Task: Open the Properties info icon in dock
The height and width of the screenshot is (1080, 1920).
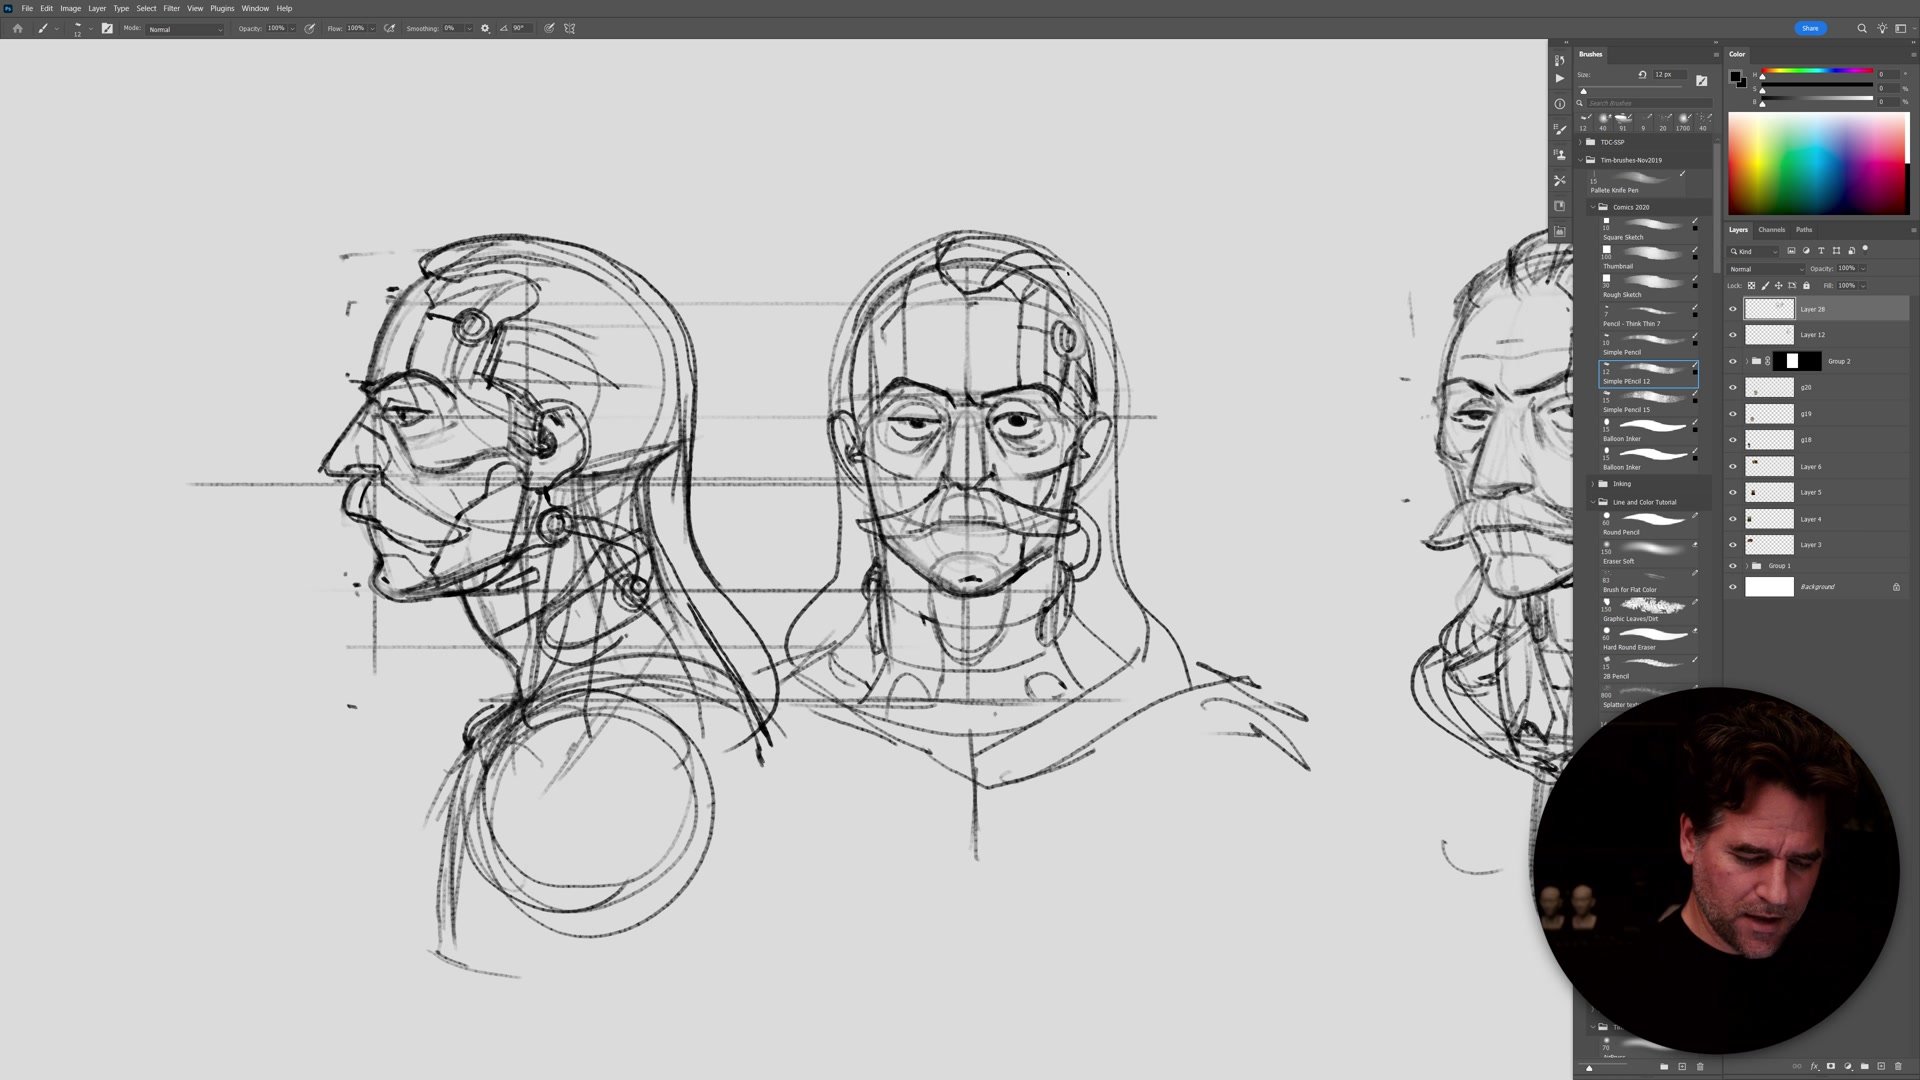Action: (1560, 104)
